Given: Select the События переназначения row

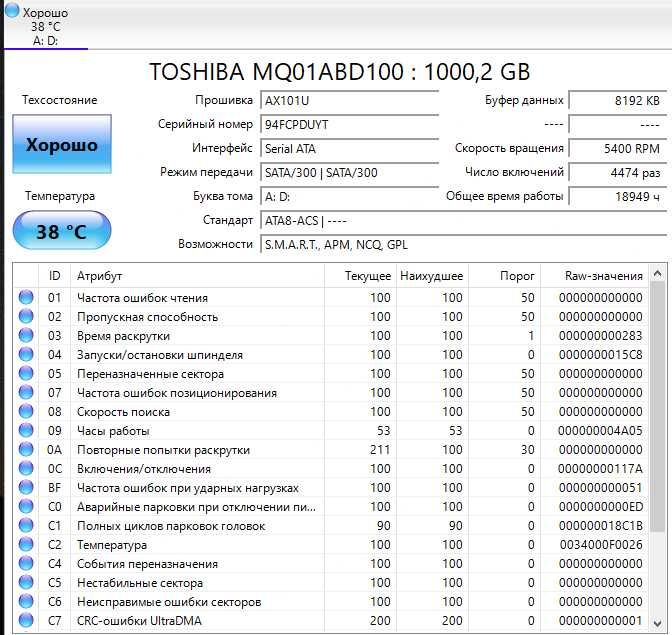Looking at the screenshot, I should coord(331,563).
